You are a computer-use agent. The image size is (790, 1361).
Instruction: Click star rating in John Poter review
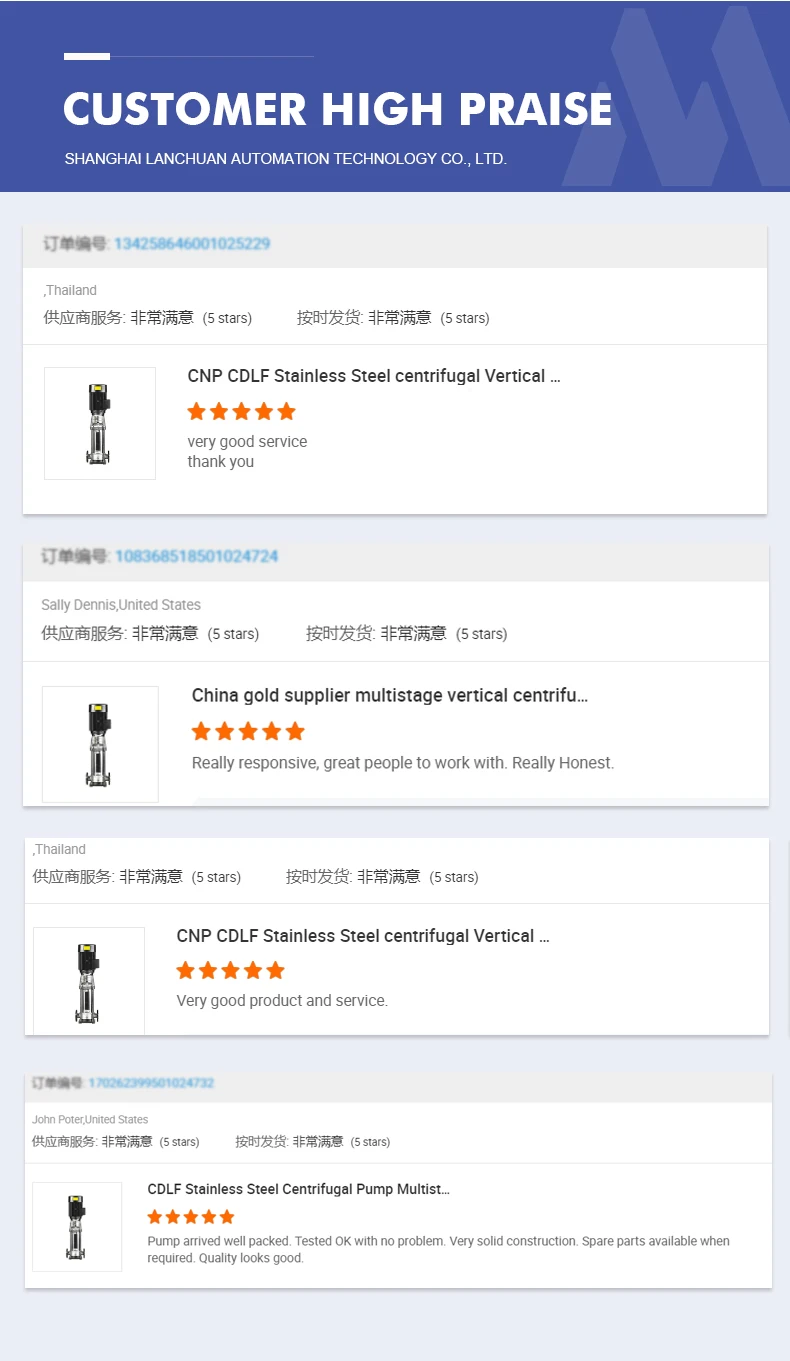tap(191, 1217)
